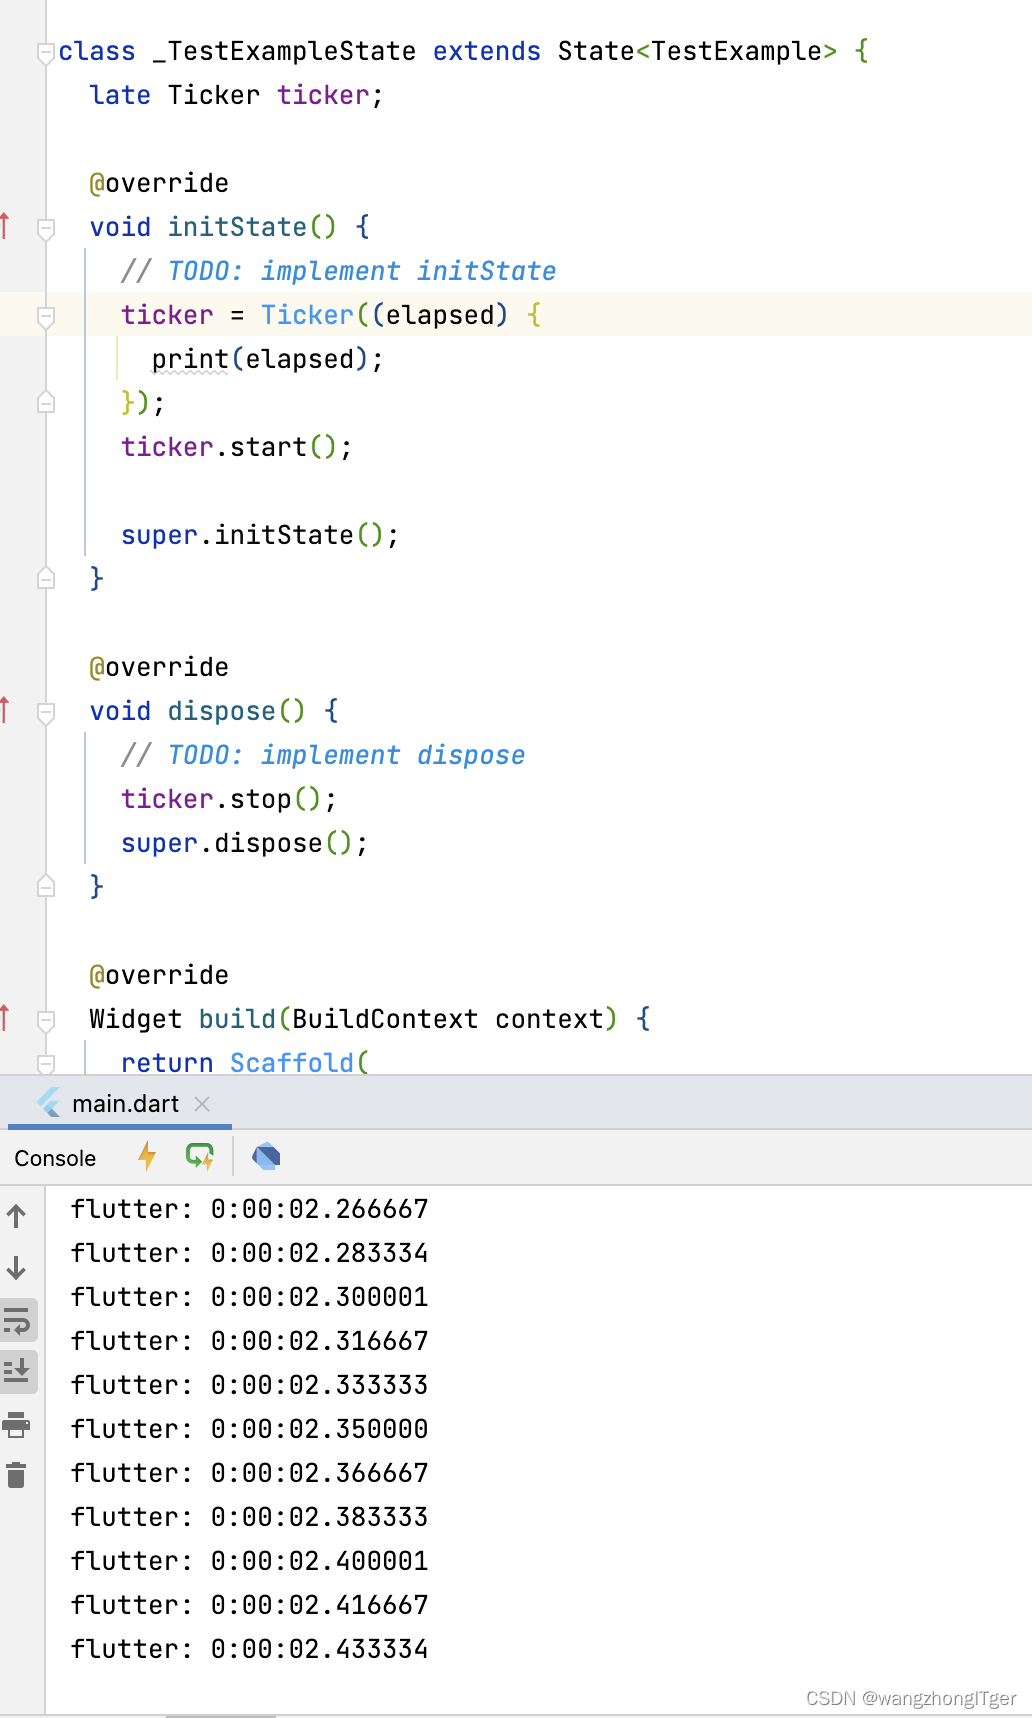This screenshot has width=1032, height=1718.
Task: Click the scroll down arrow in console sidebar
Action: tap(17, 1268)
